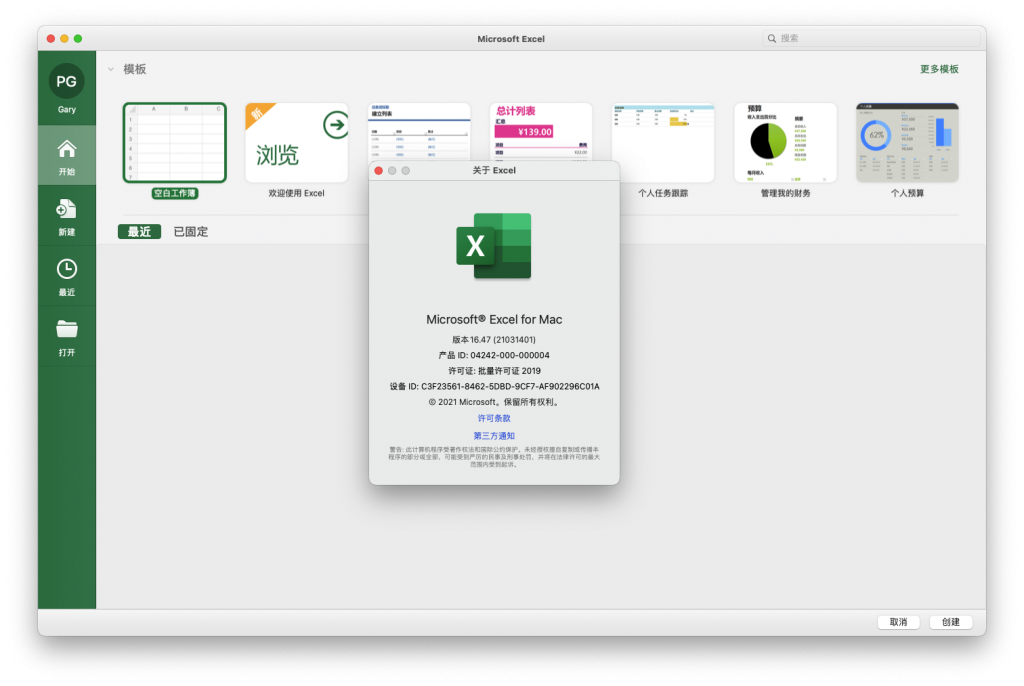Go to the 开始 home section

67,155
